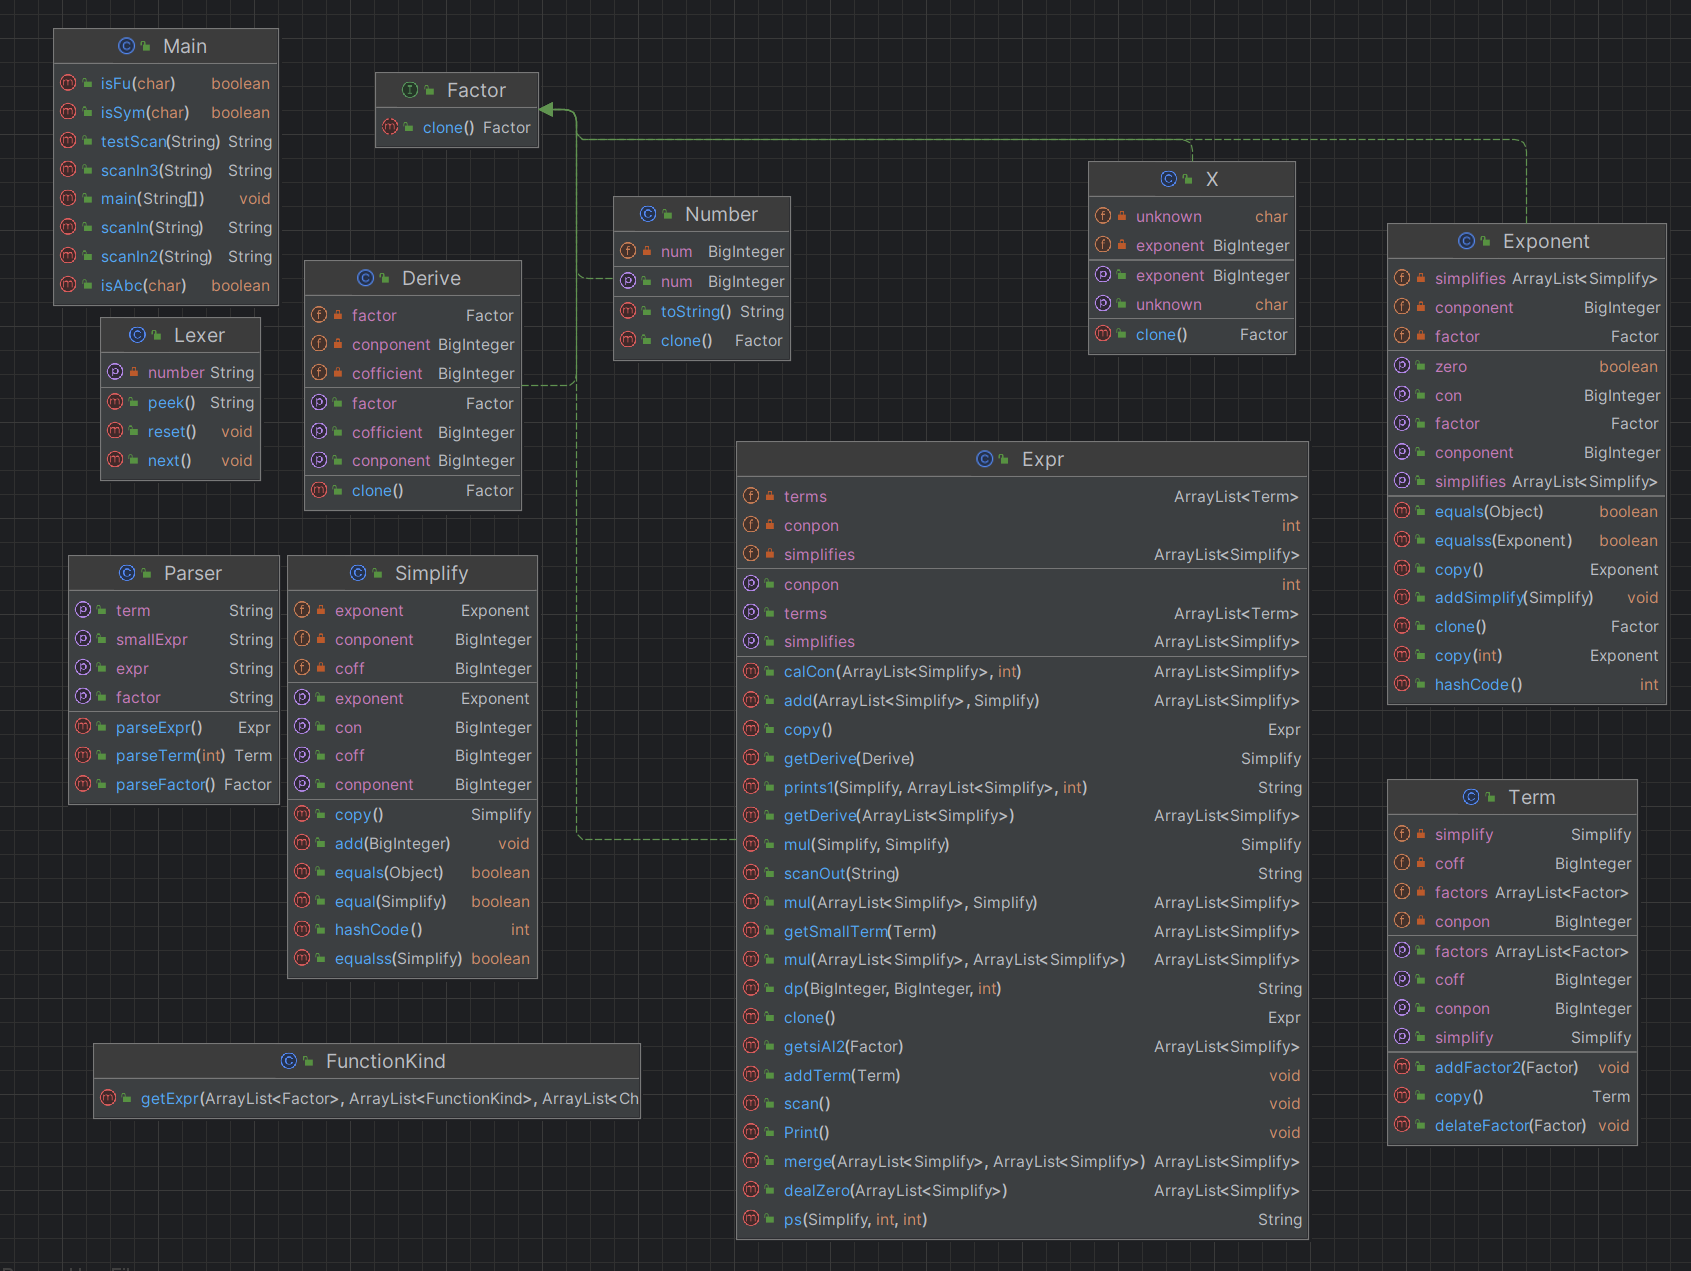
Task: Click method icon of Expr calCon row
Action: click(751, 671)
